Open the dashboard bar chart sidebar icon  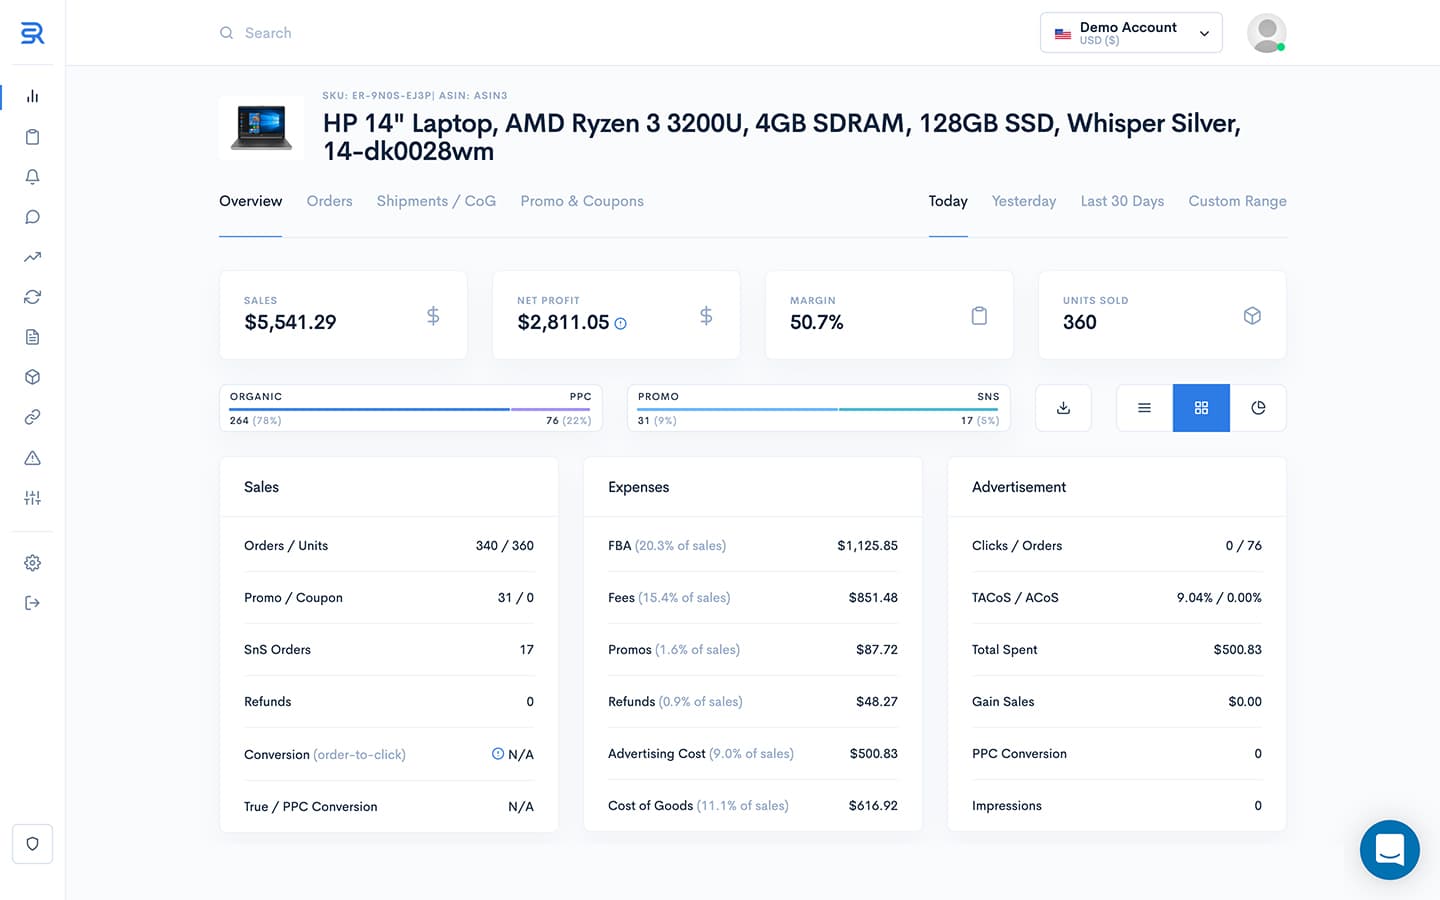32,96
